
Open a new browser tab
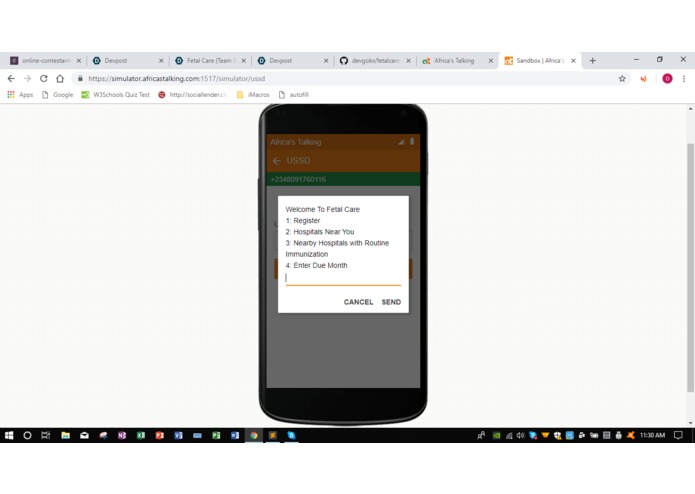click(x=593, y=61)
